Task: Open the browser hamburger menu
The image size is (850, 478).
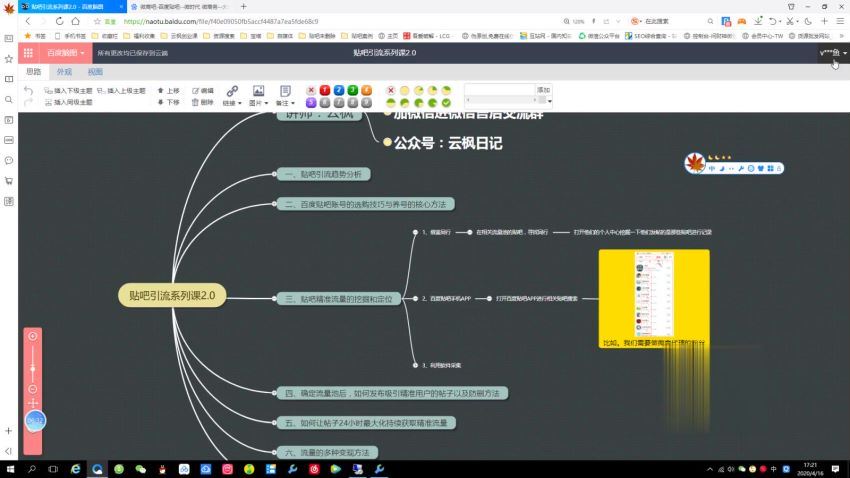Action: tap(840, 21)
